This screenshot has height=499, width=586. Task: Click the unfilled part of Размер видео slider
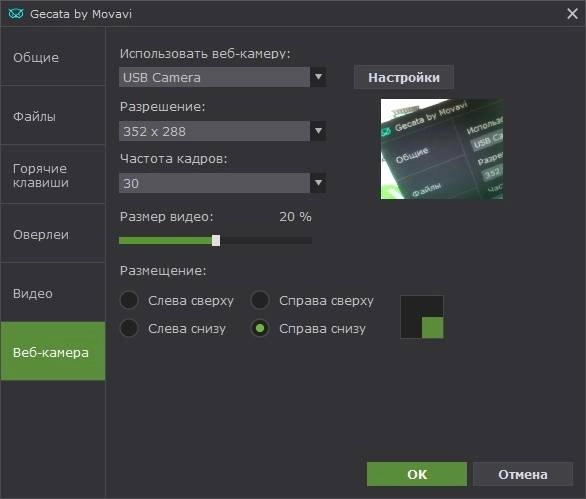click(x=266, y=240)
